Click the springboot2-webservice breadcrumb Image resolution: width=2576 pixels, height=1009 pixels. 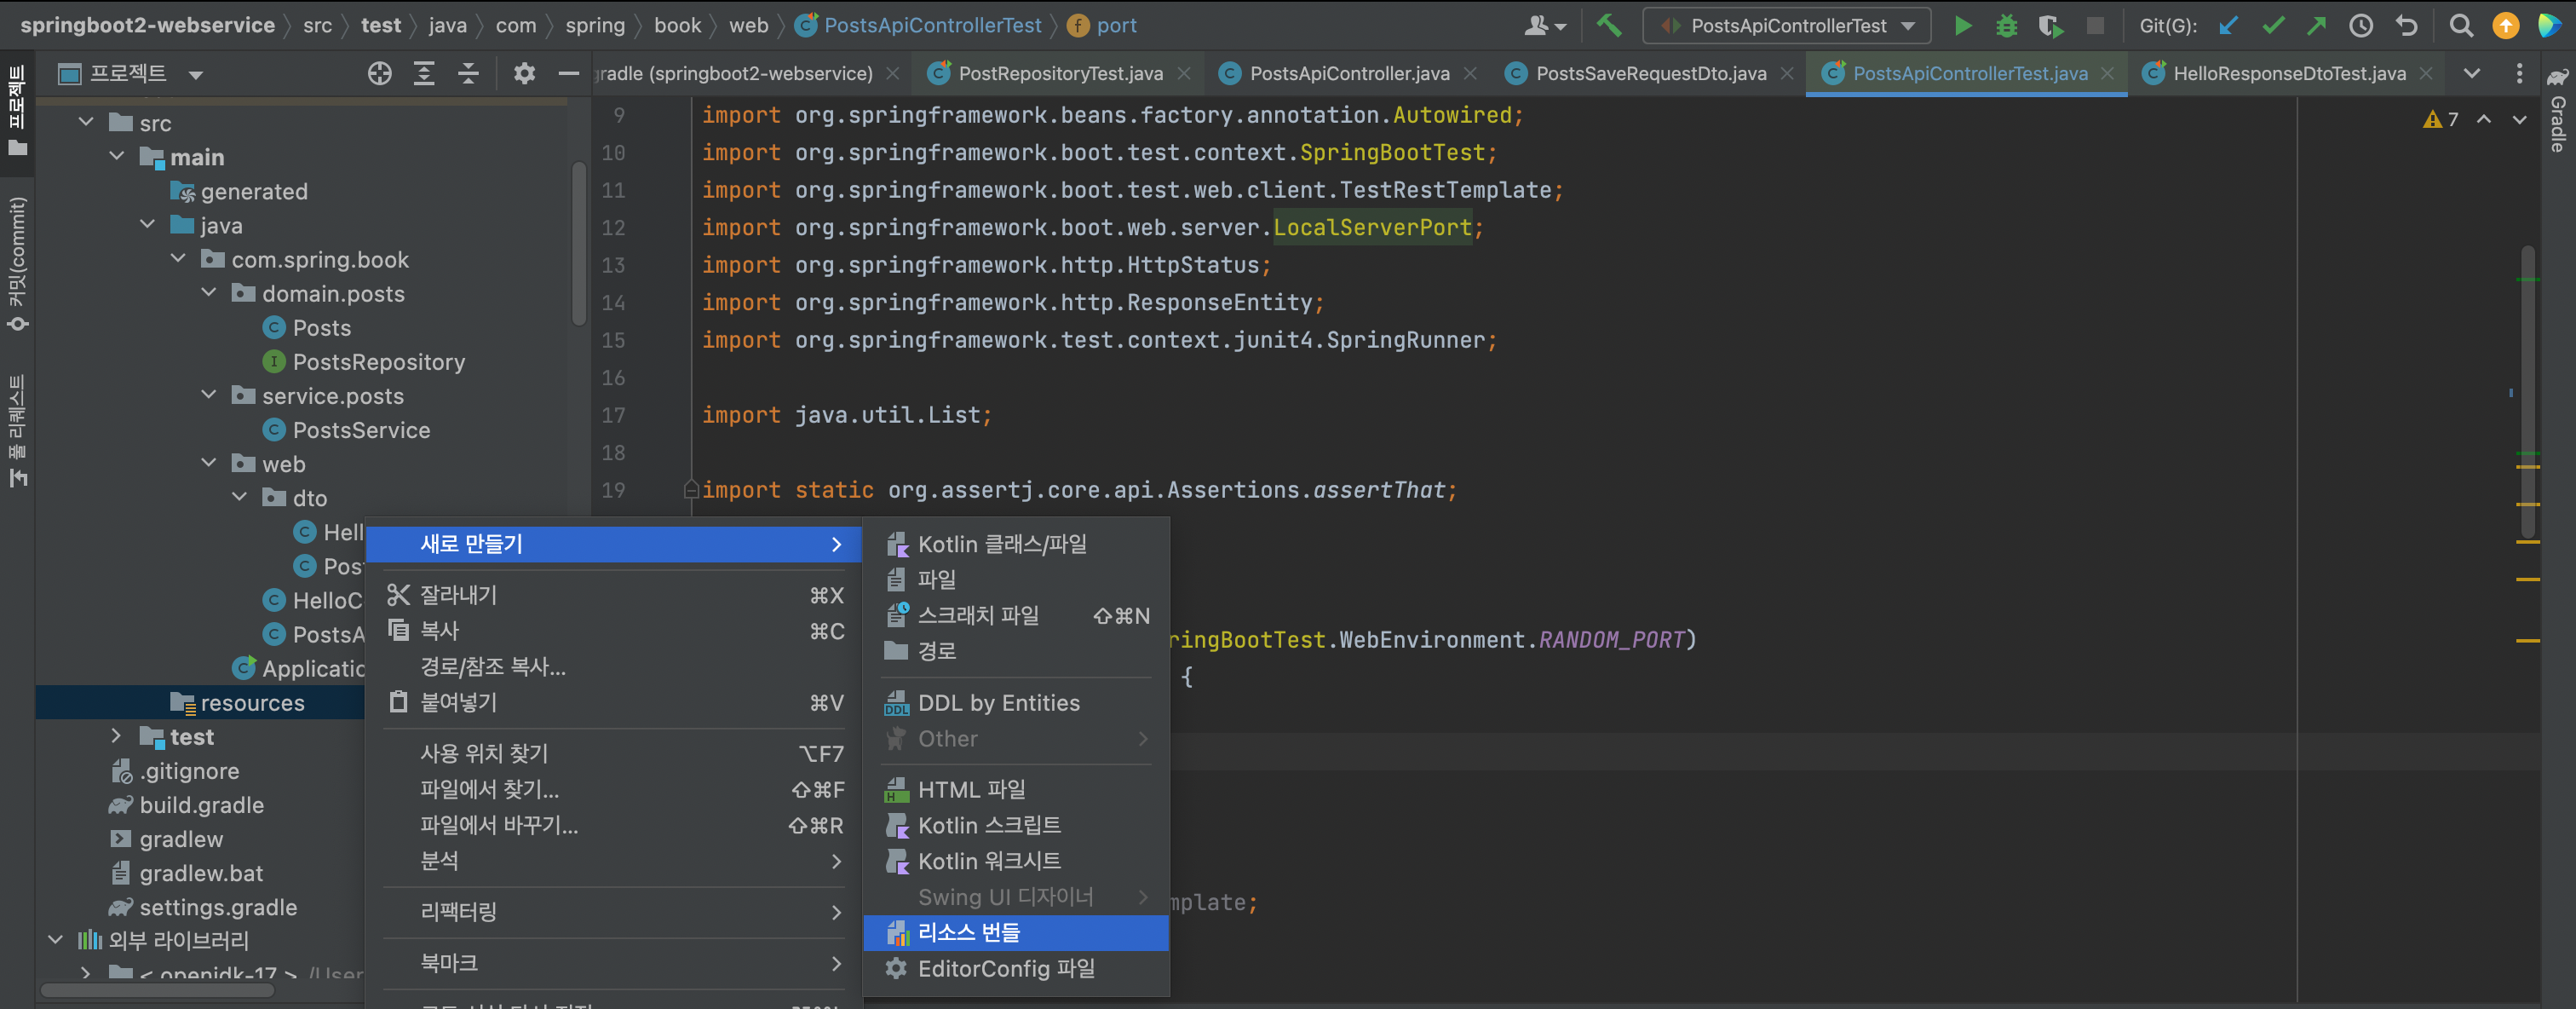coord(147,25)
